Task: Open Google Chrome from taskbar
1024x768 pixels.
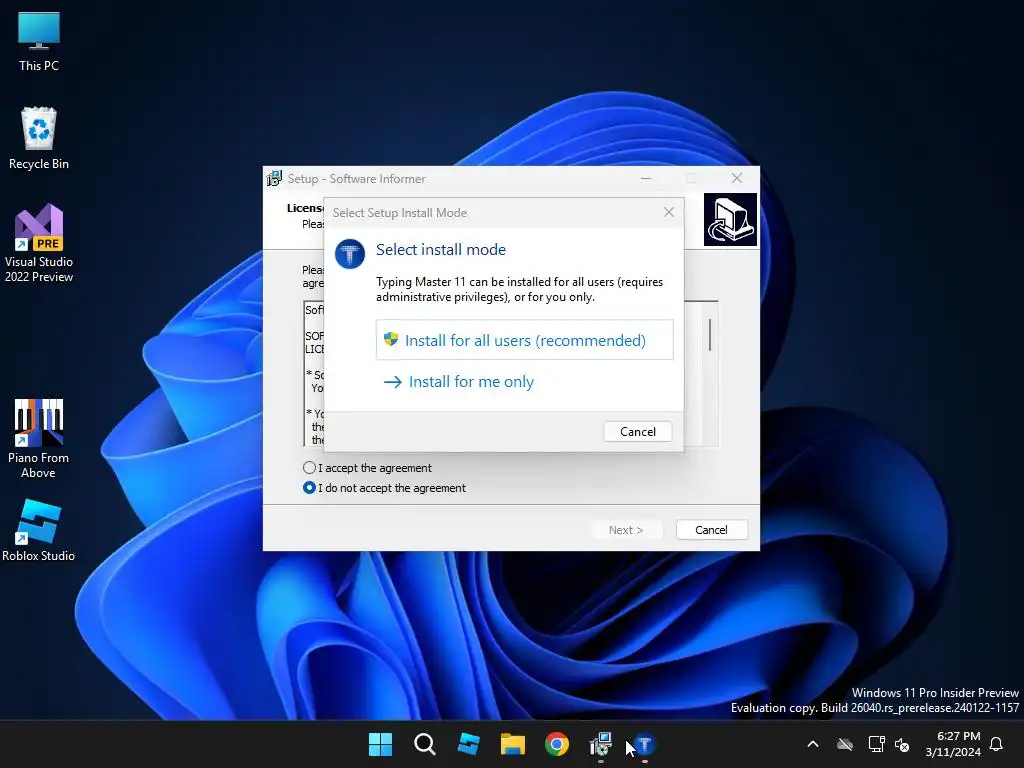Action: coord(557,744)
